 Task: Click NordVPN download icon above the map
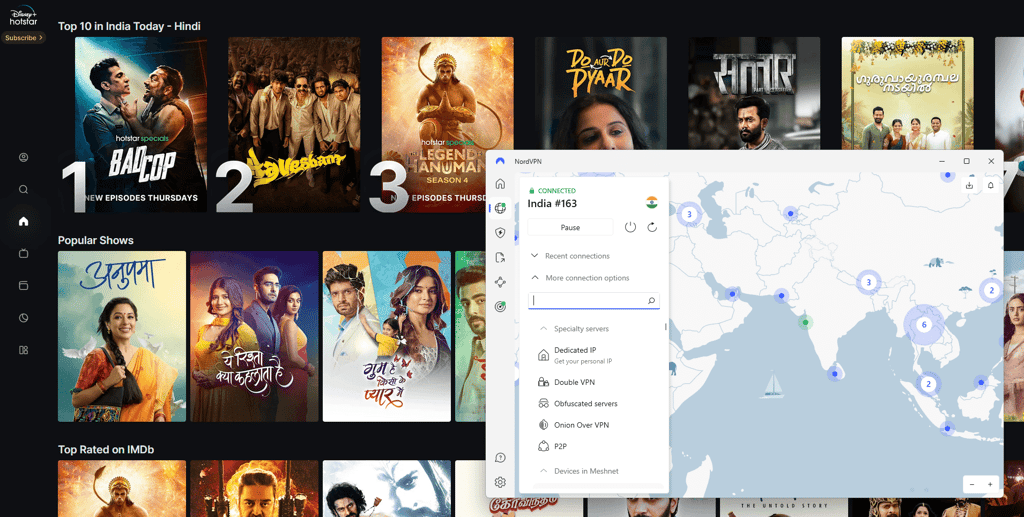click(x=969, y=185)
